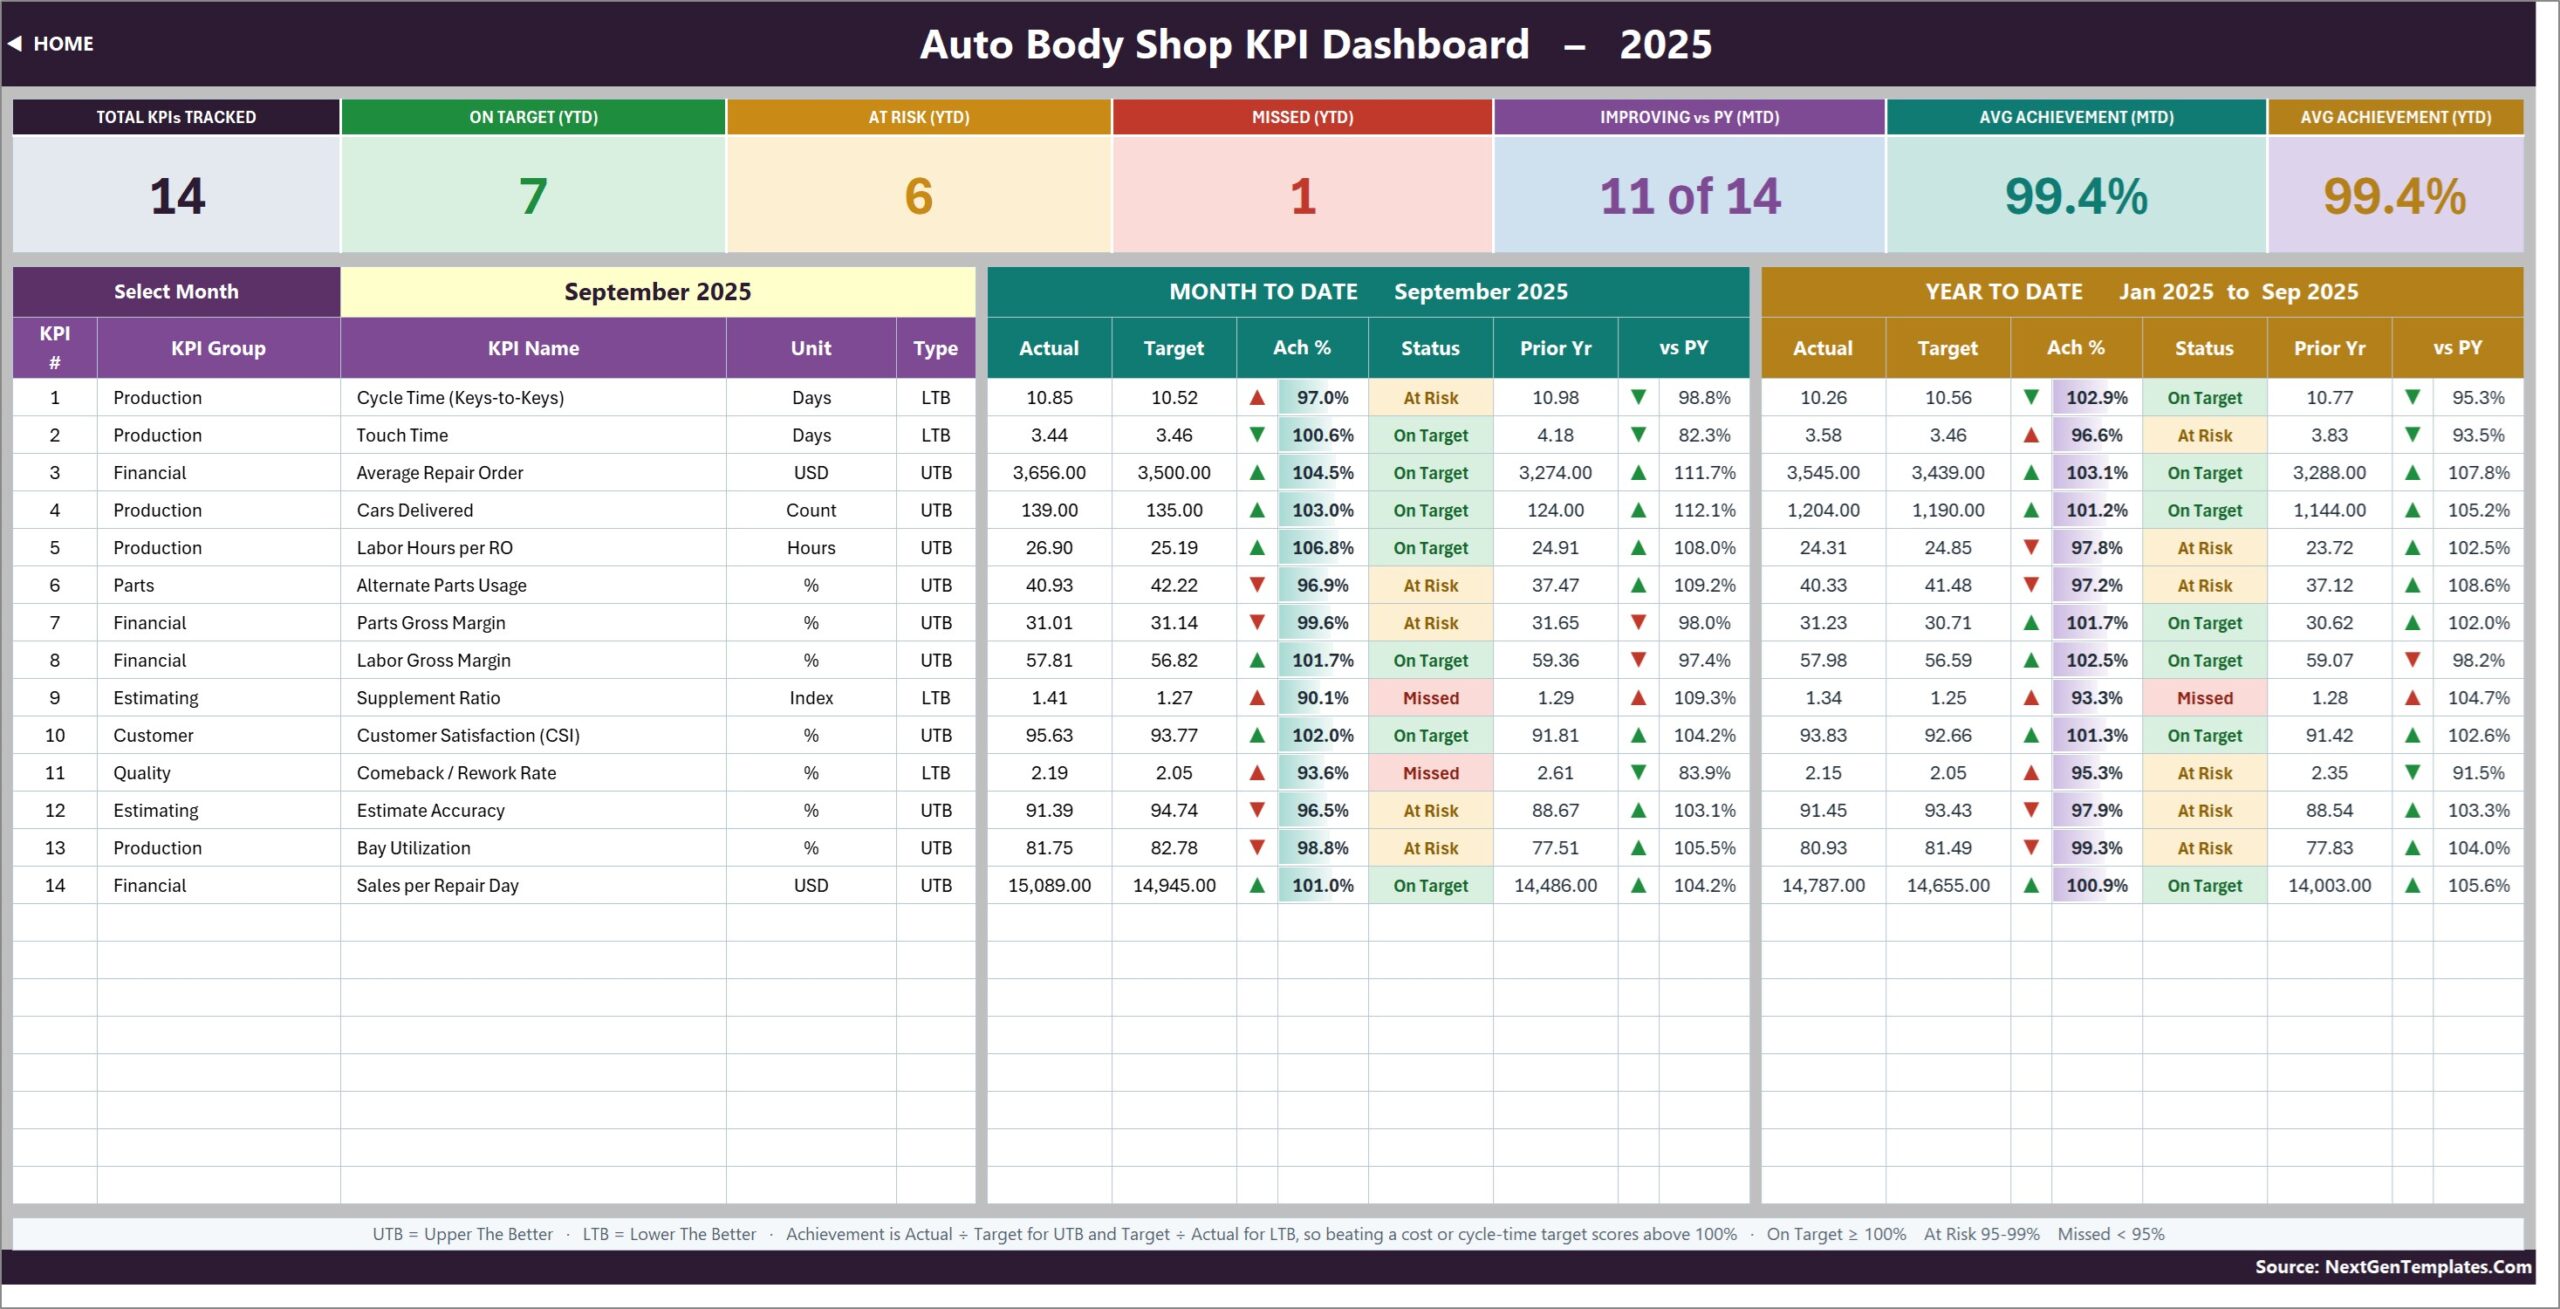Click the MTD green down arrow for Touch Time
Viewport: 2560px width, 1309px height.
pos(1257,435)
